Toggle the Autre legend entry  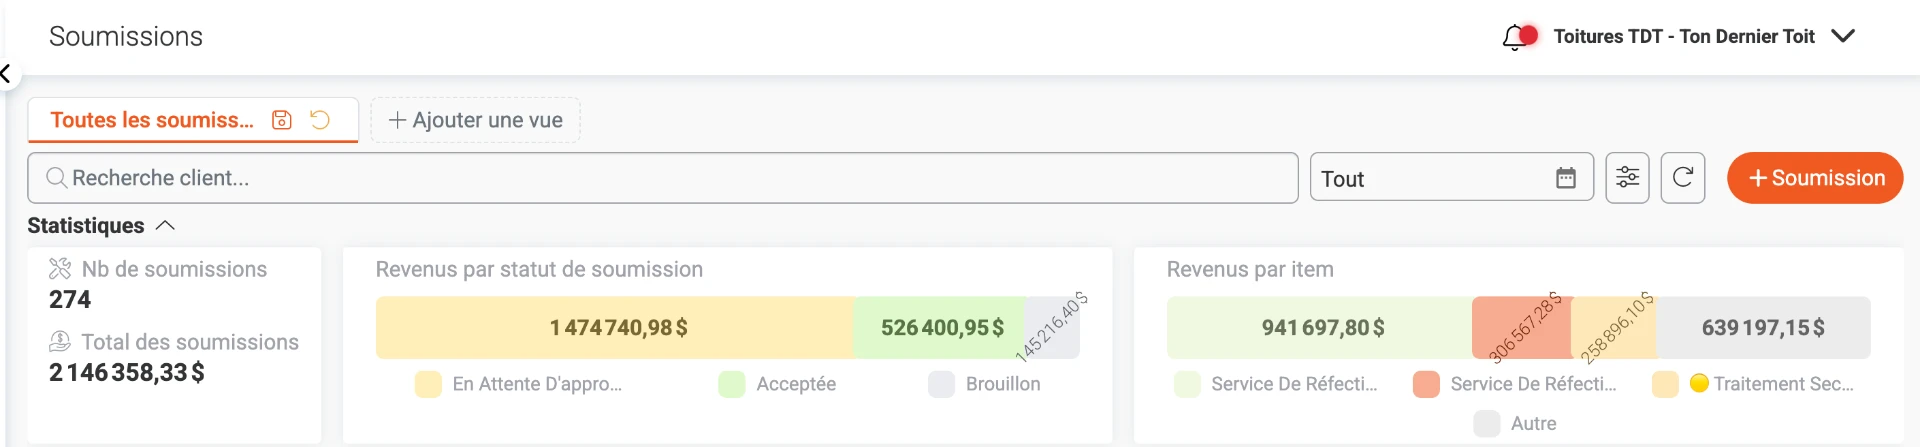1516,424
